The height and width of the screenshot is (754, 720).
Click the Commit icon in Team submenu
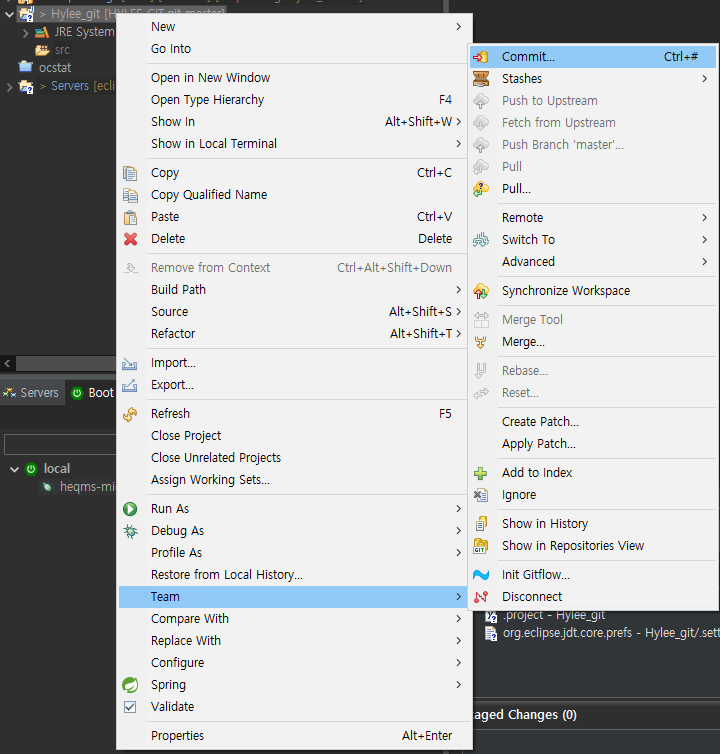tap(481, 57)
